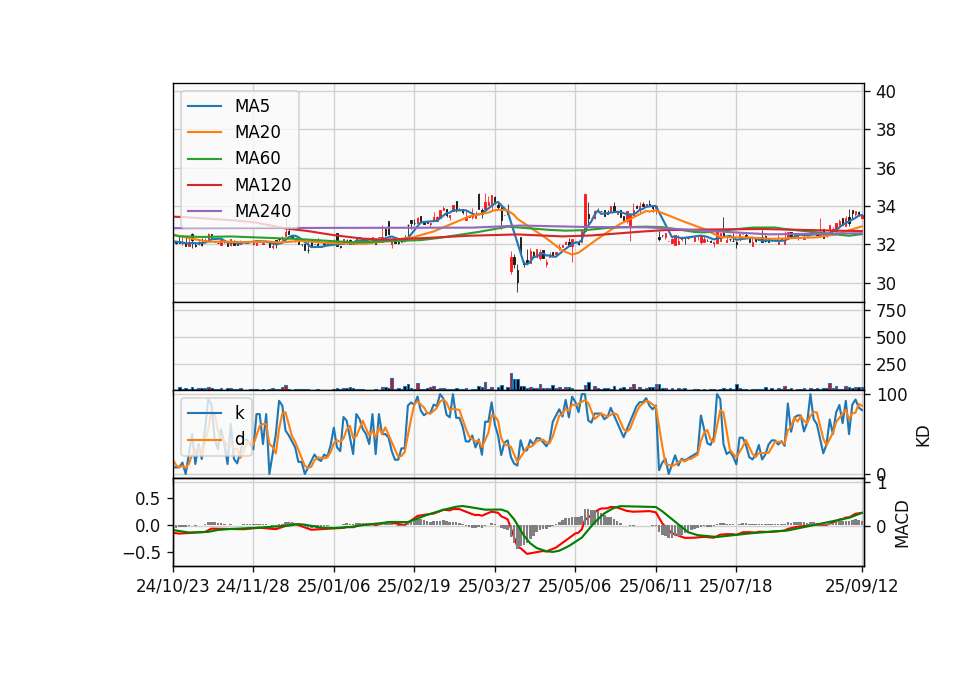Click the price axis value 32
This screenshot has height=690, width=960.
point(885,245)
